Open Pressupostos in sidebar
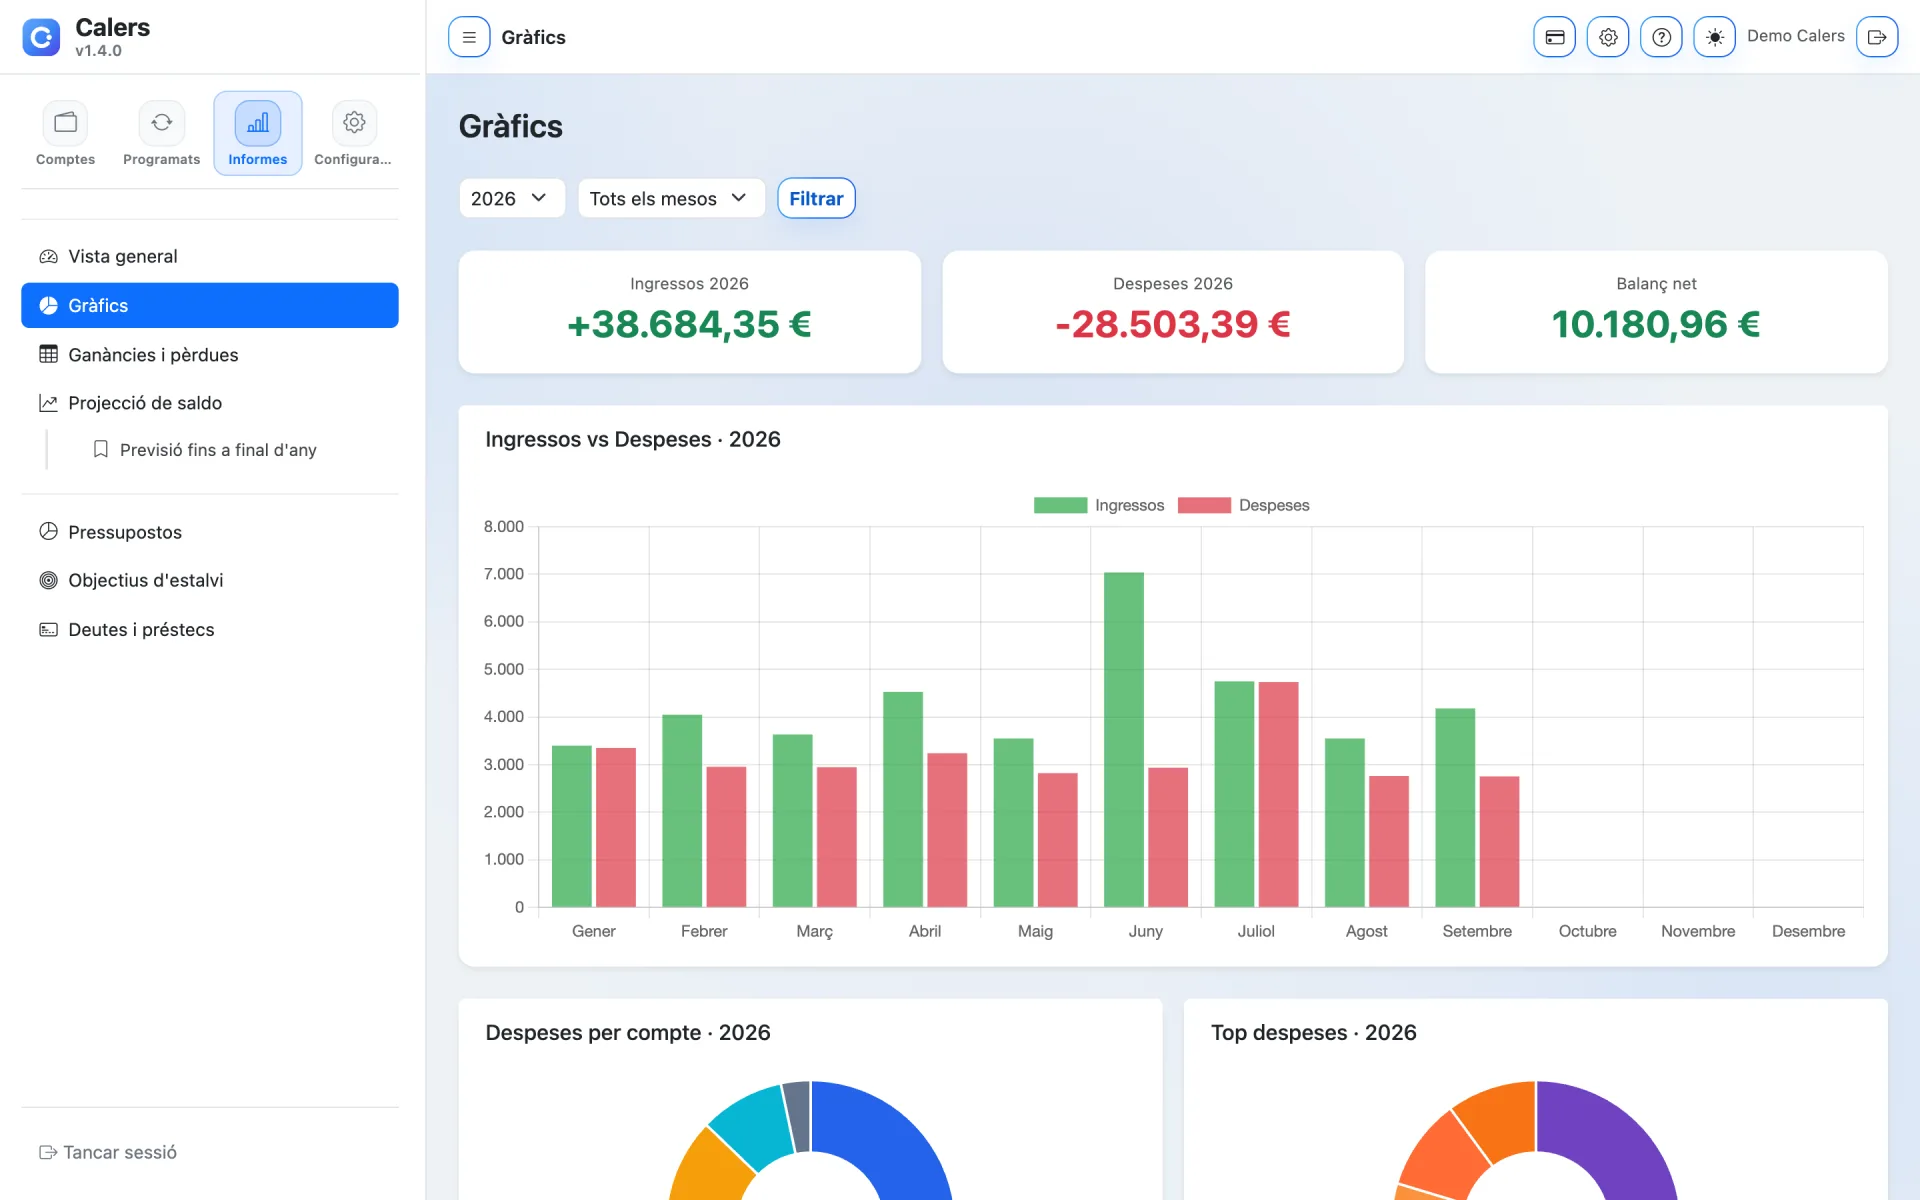Image resolution: width=1920 pixels, height=1200 pixels. coord(210,532)
